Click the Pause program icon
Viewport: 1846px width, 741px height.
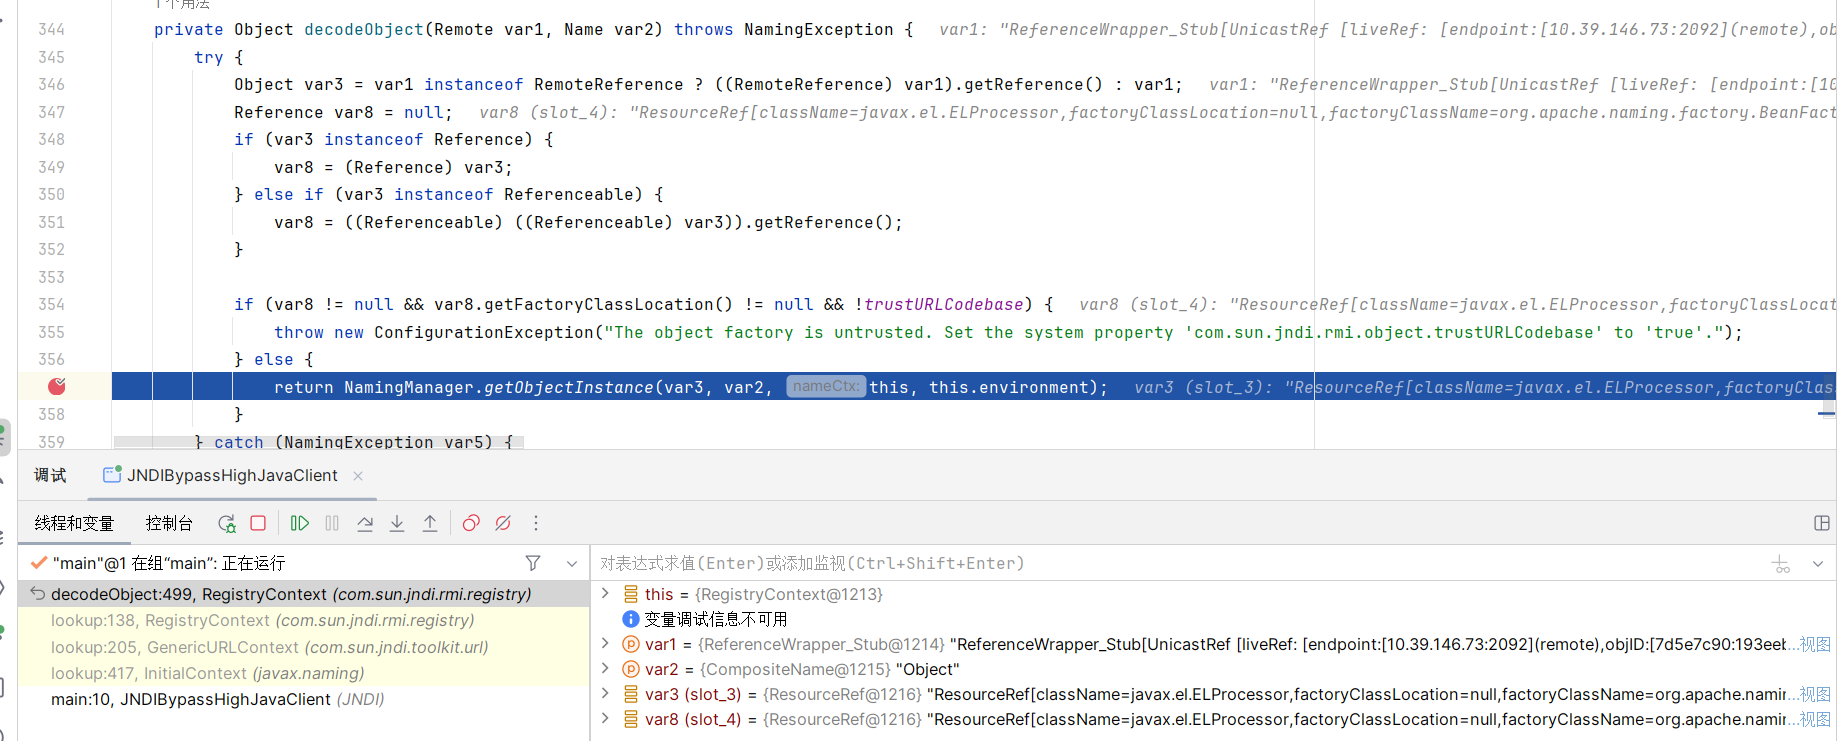click(332, 523)
